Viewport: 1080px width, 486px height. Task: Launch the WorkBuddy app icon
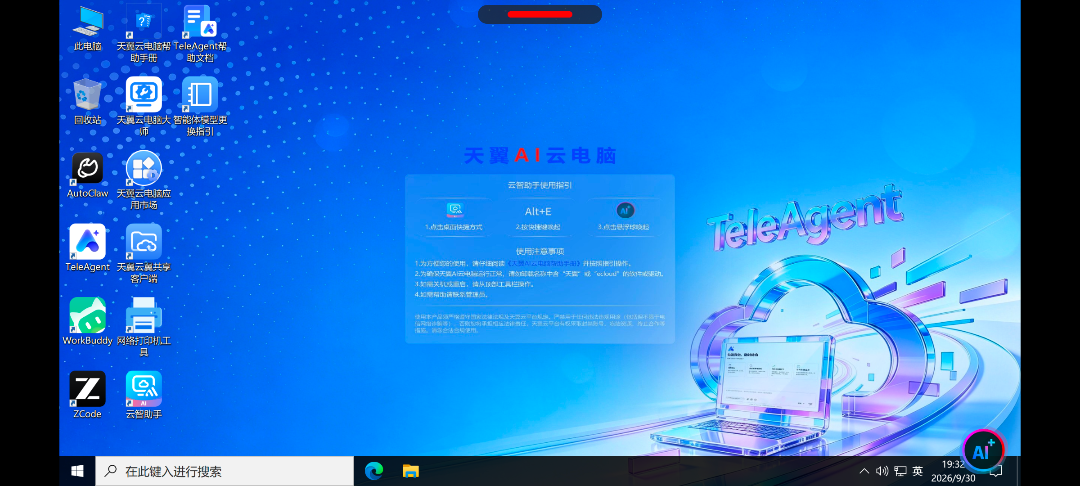[x=87, y=321]
